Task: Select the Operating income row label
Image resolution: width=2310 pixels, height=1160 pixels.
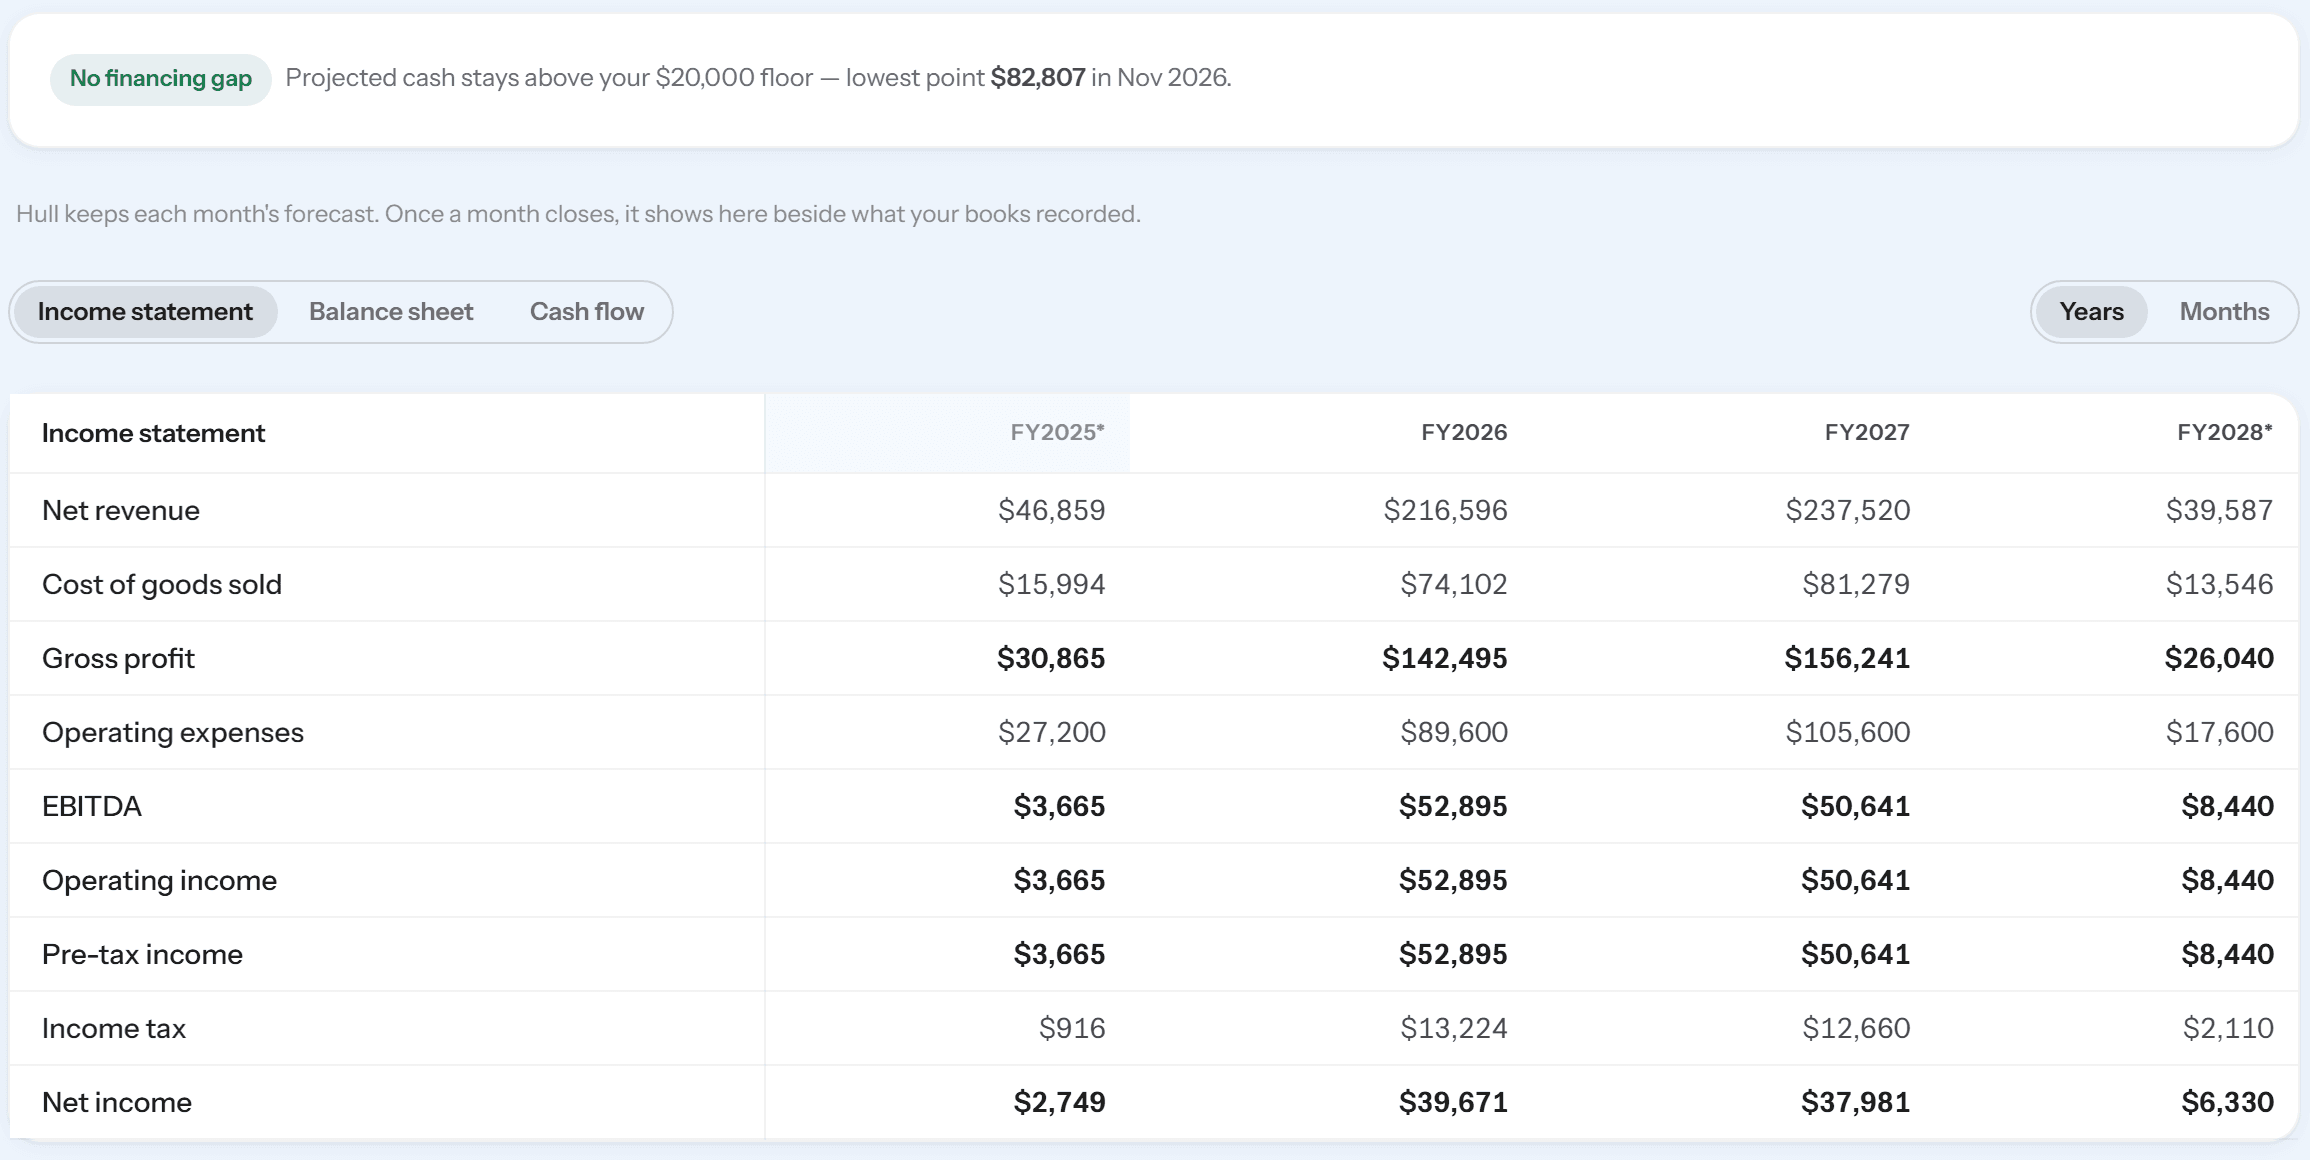Action: pos(159,880)
